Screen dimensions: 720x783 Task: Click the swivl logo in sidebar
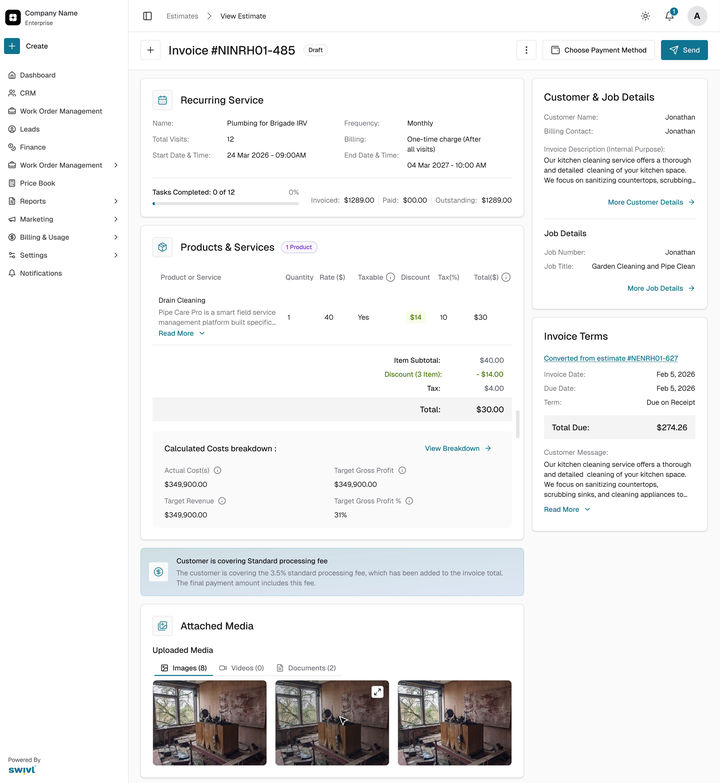pyautogui.click(x=22, y=770)
